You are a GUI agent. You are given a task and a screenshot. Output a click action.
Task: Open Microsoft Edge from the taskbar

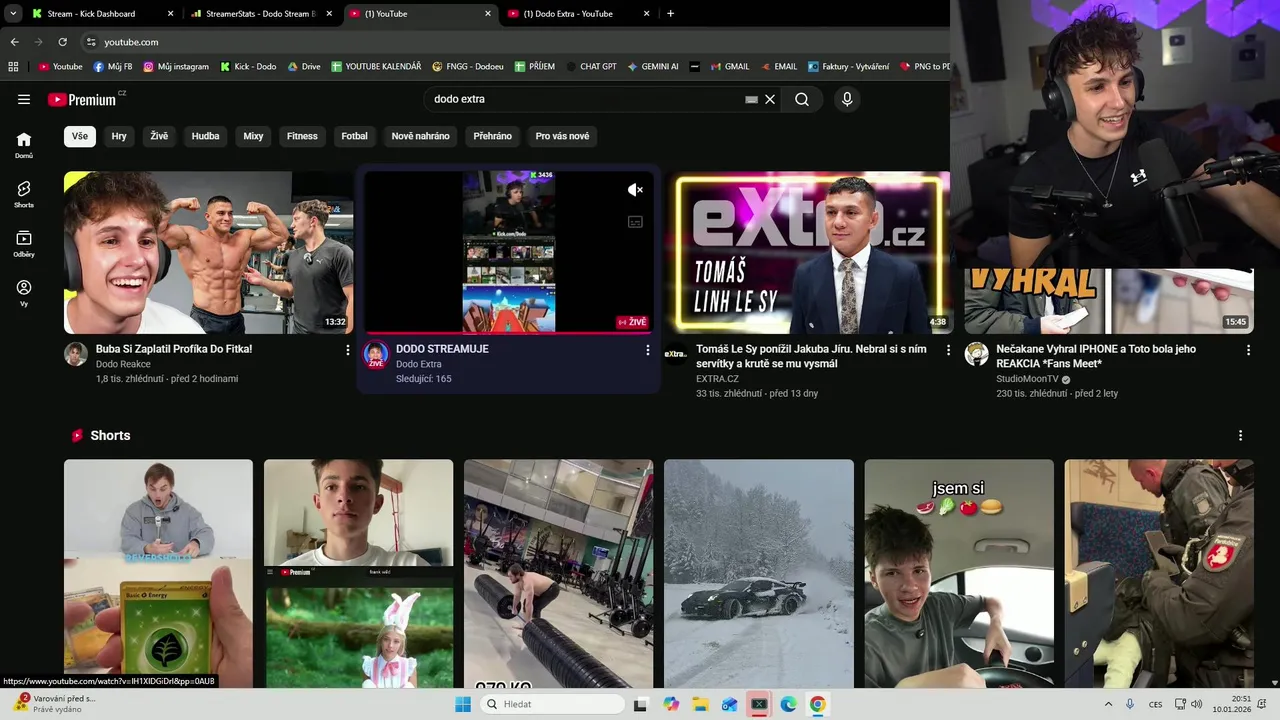[x=788, y=704]
